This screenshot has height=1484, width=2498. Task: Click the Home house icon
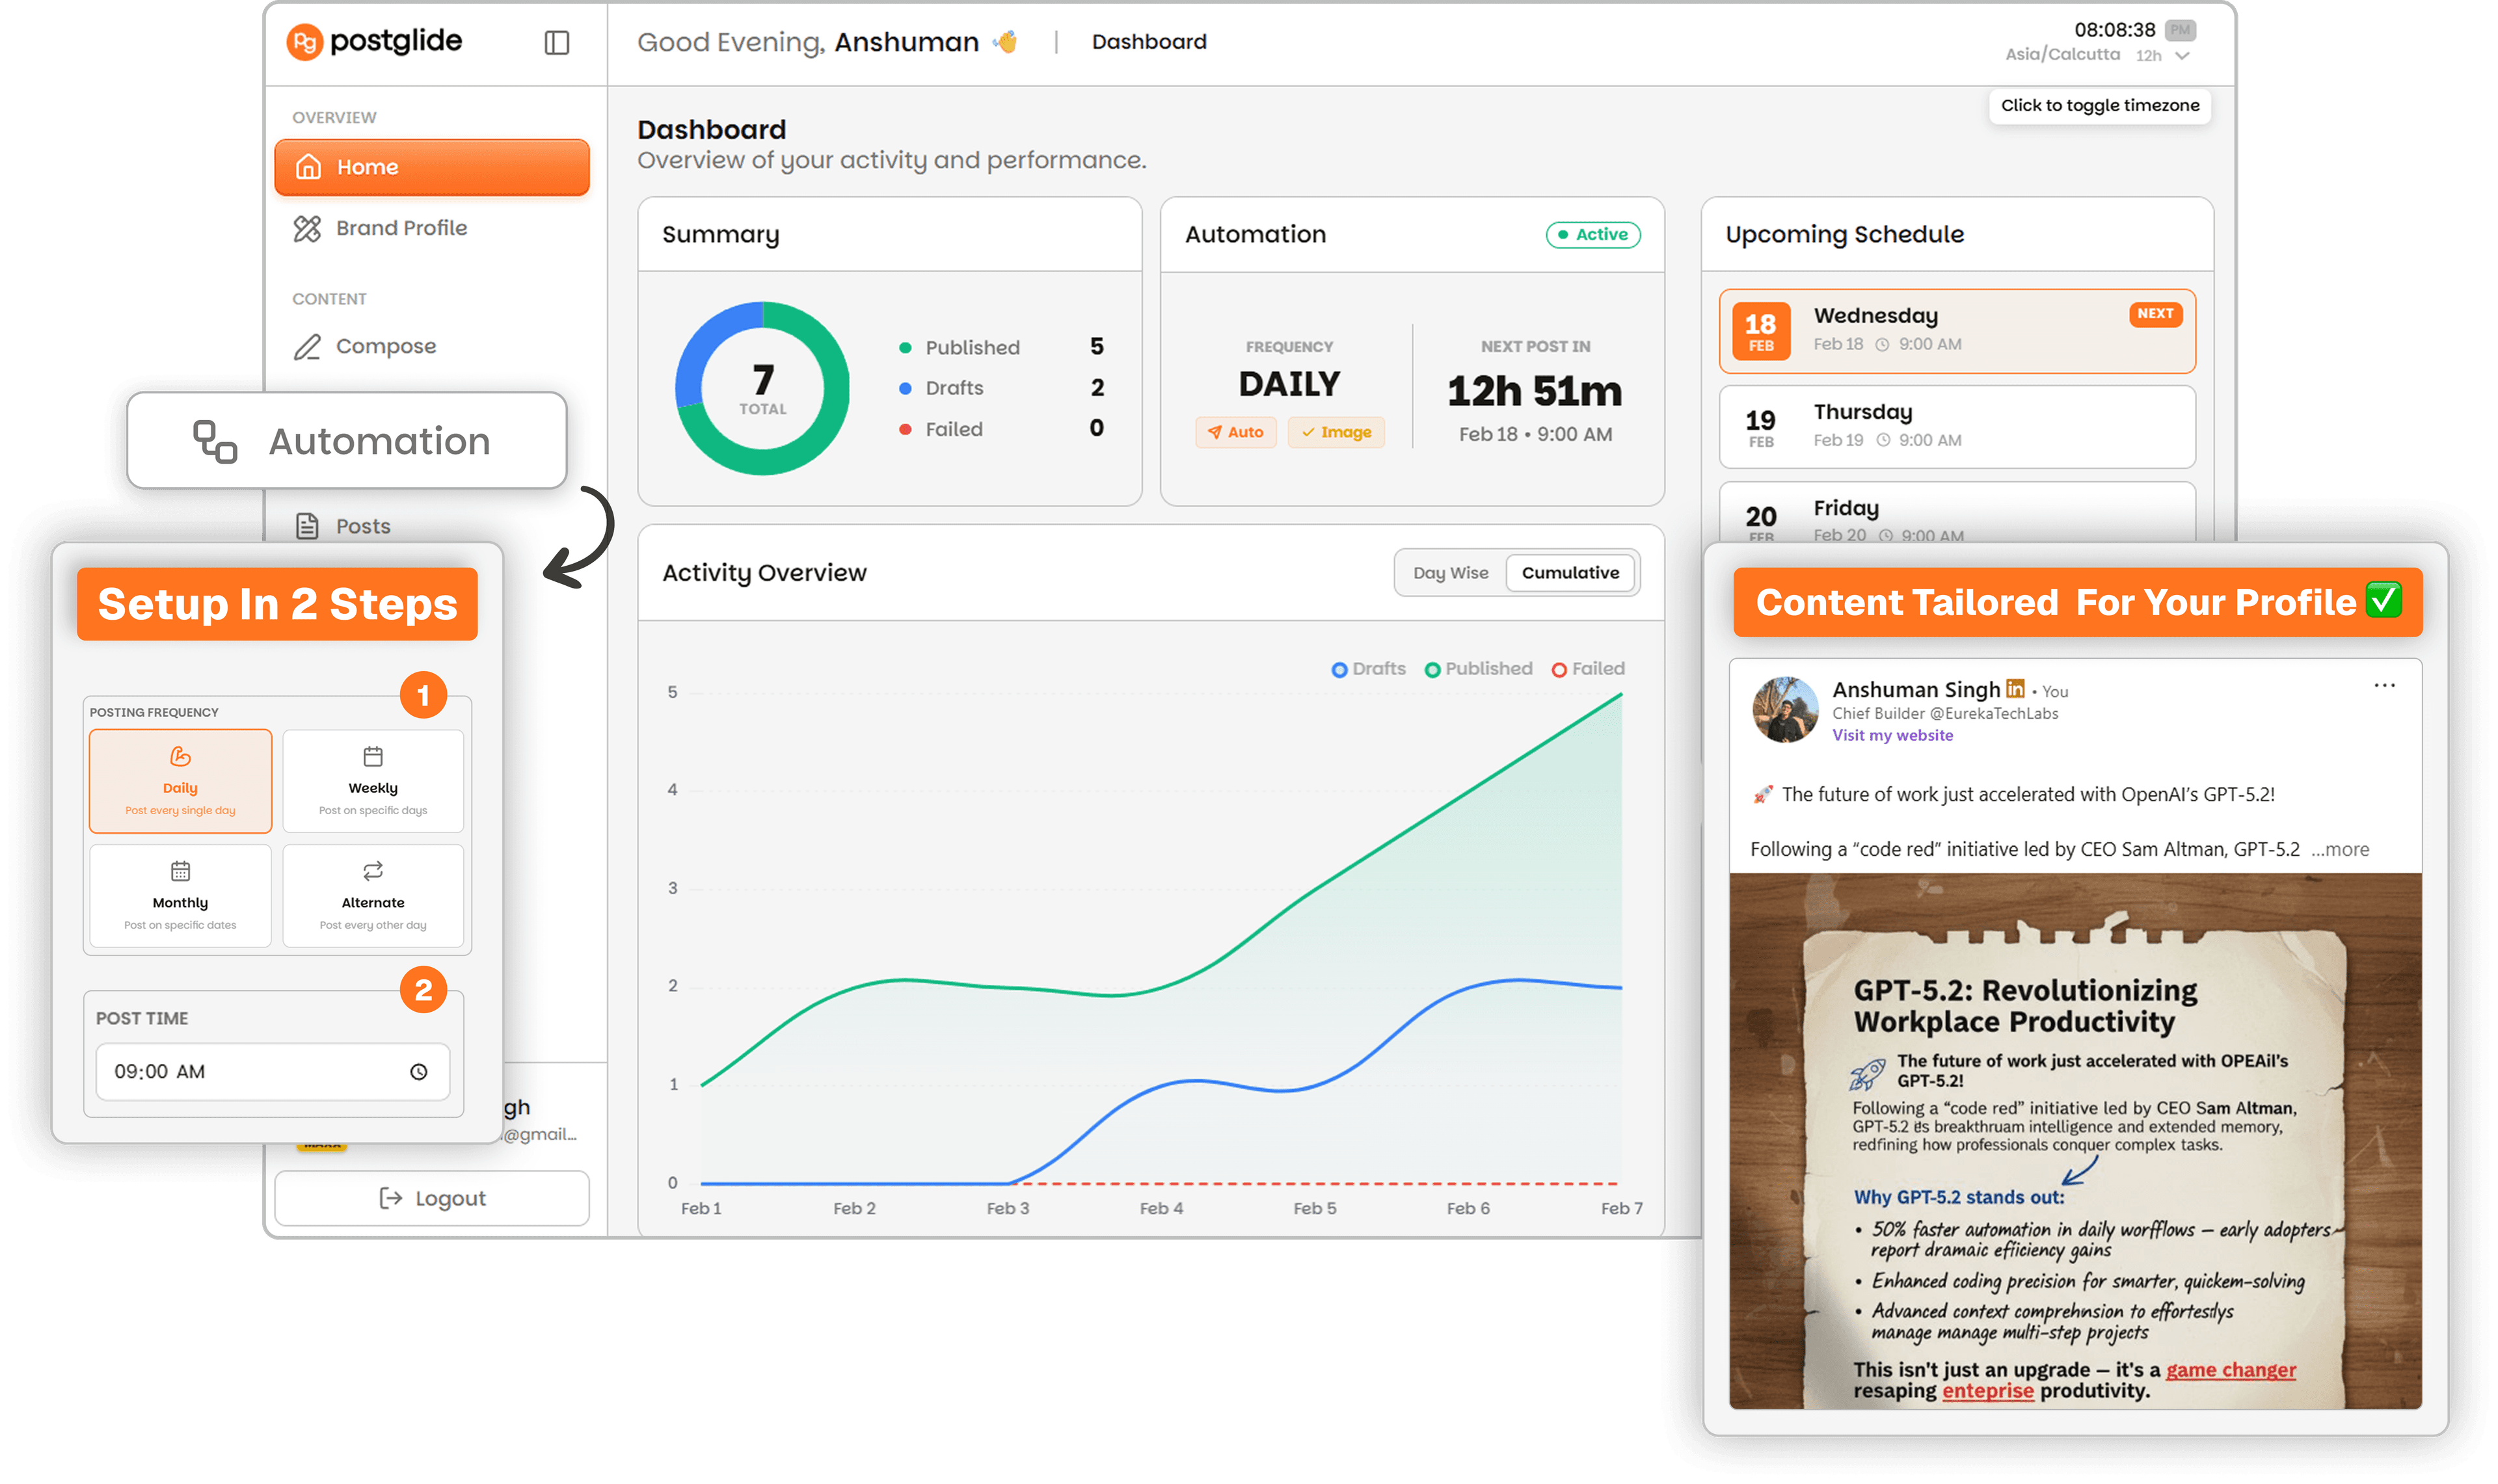coord(308,167)
